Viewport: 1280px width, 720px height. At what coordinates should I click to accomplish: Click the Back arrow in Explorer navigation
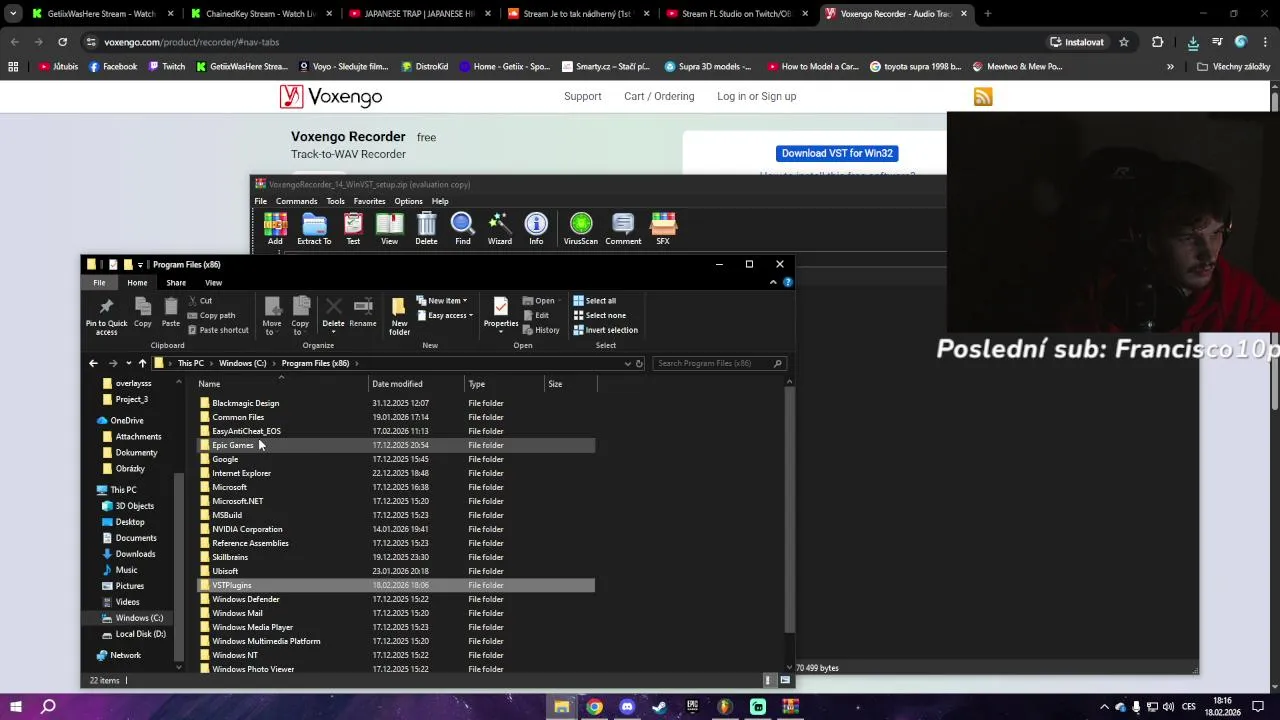tap(93, 363)
